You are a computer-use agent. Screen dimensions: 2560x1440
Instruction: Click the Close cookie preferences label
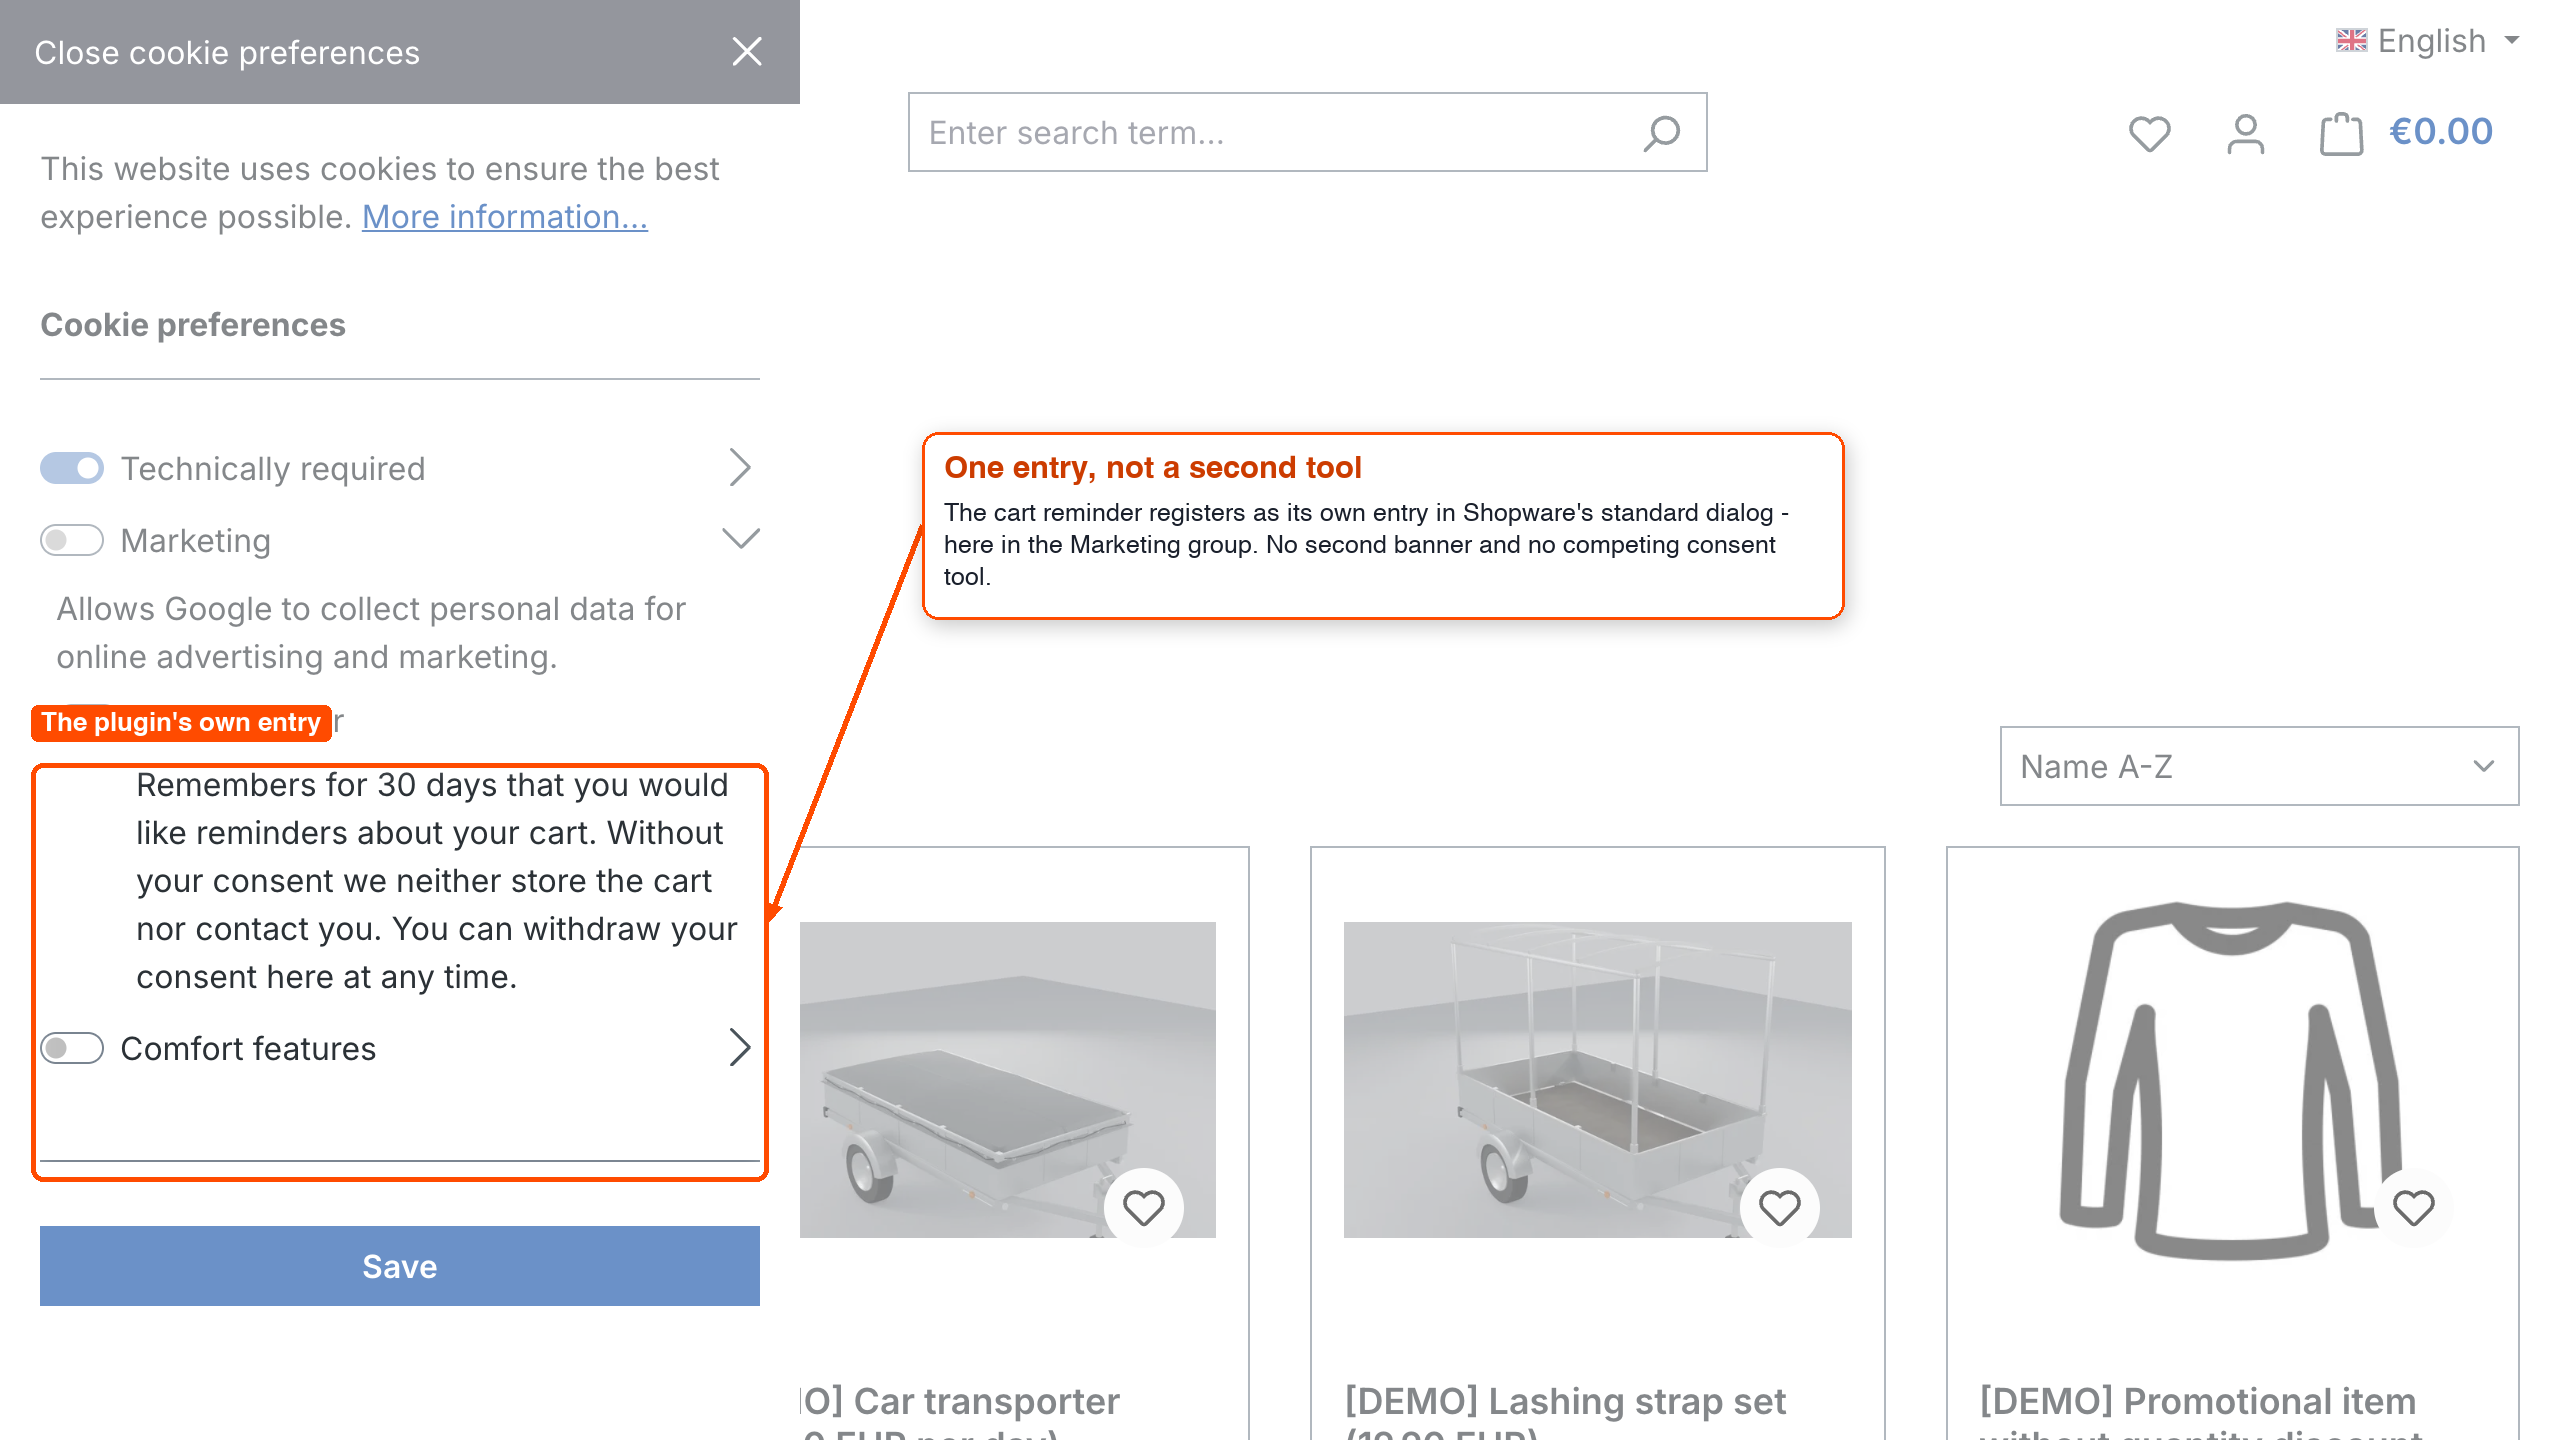227,53
